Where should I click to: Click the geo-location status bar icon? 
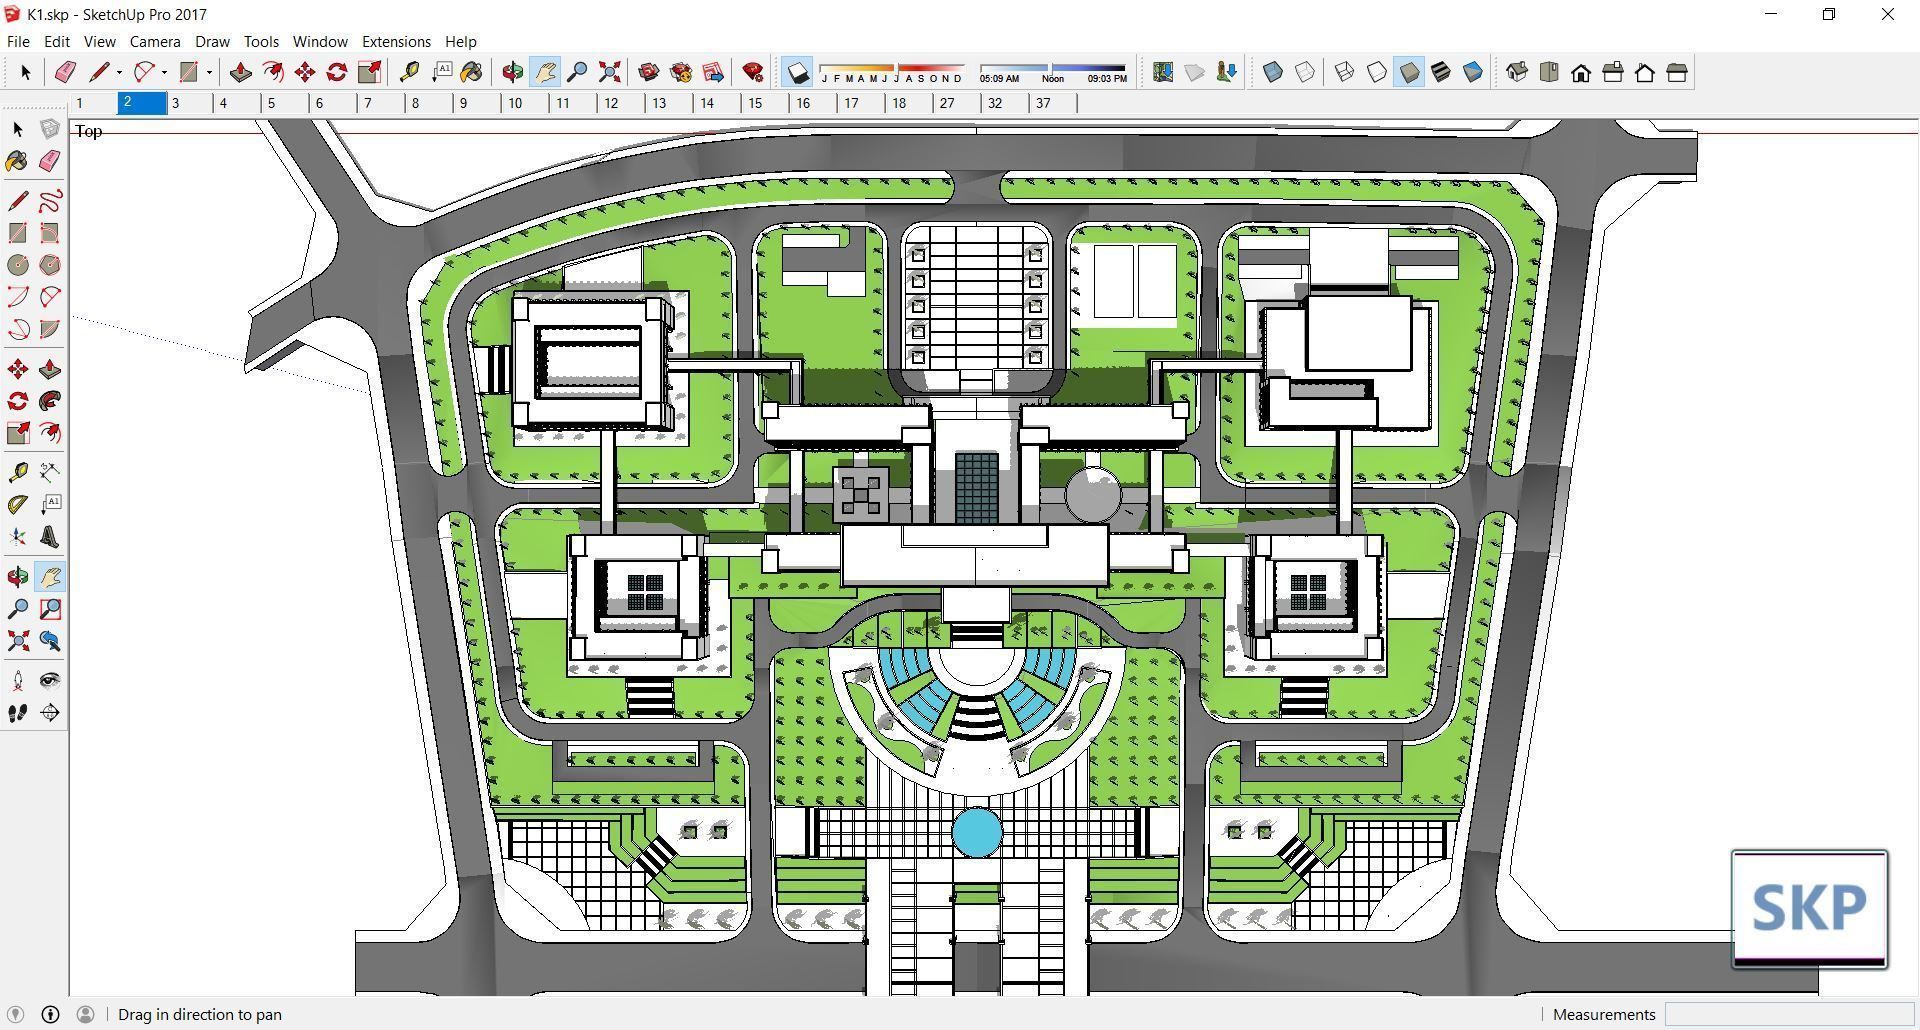pyautogui.click(x=15, y=1014)
